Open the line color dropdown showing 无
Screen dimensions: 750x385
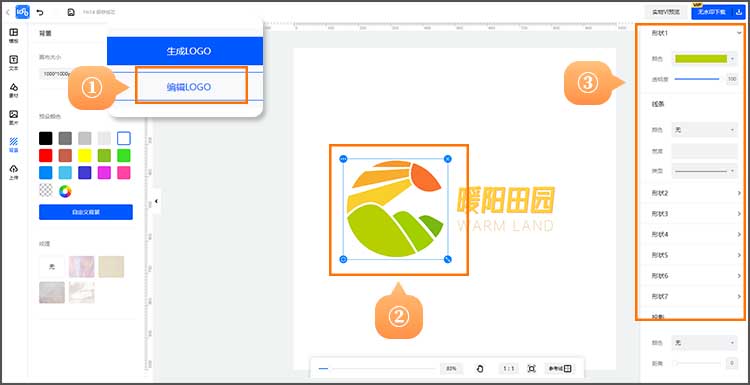[705, 130]
